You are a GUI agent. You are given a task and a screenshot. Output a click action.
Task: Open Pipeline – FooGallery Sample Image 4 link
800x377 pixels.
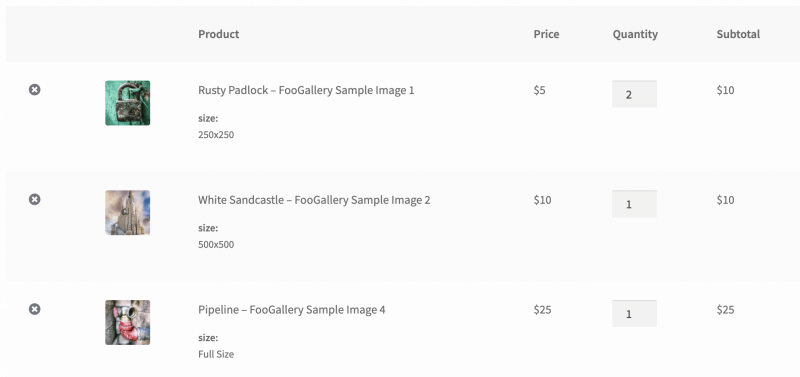[x=292, y=310]
